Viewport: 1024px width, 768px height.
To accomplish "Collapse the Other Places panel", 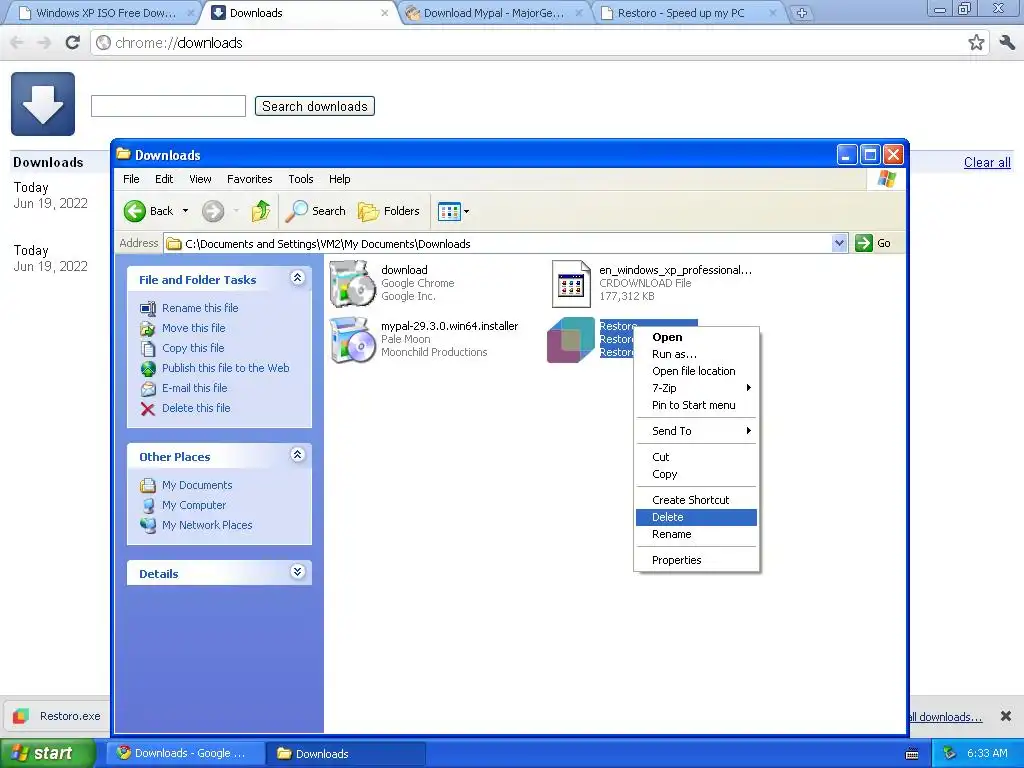I will click(x=297, y=455).
